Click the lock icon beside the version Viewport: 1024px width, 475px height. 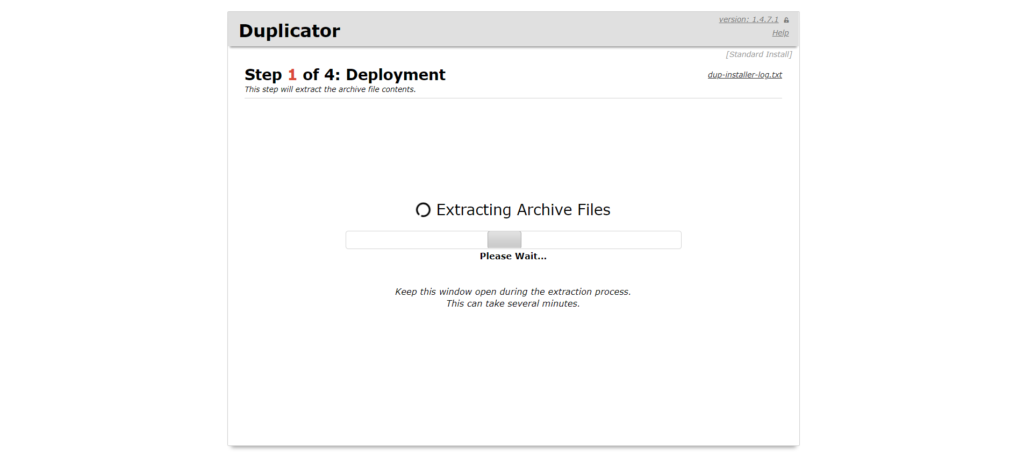coord(786,20)
